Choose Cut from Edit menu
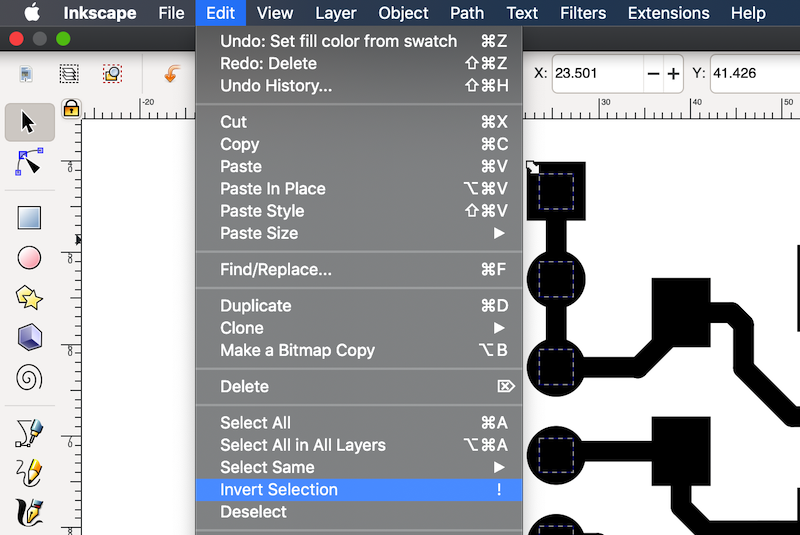This screenshot has height=535, width=800. click(x=359, y=122)
